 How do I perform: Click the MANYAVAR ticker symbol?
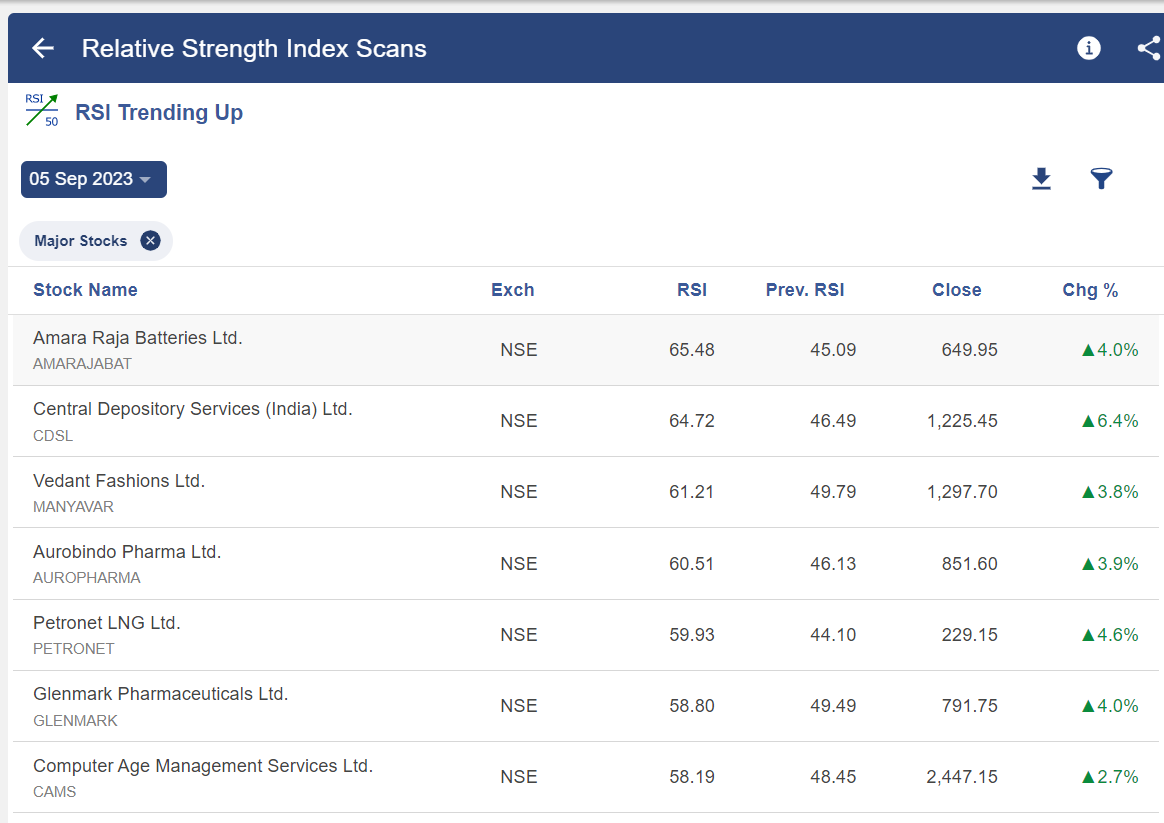point(73,507)
